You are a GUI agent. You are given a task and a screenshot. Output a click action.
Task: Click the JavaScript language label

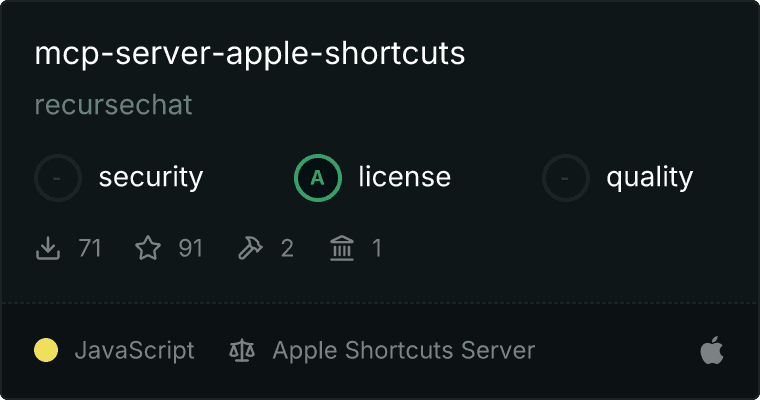coord(135,351)
